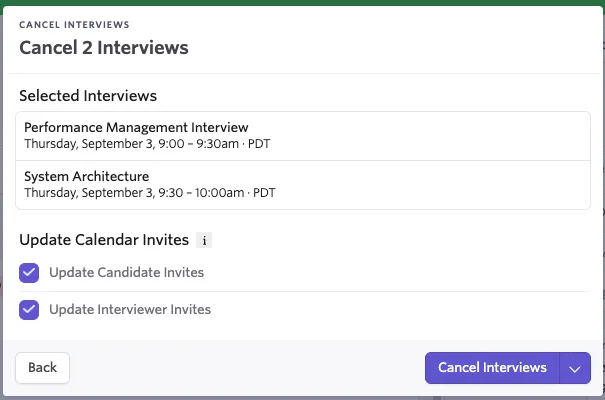Click the 'Selected Interviews' section title
605x400 pixels.
tap(88, 96)
